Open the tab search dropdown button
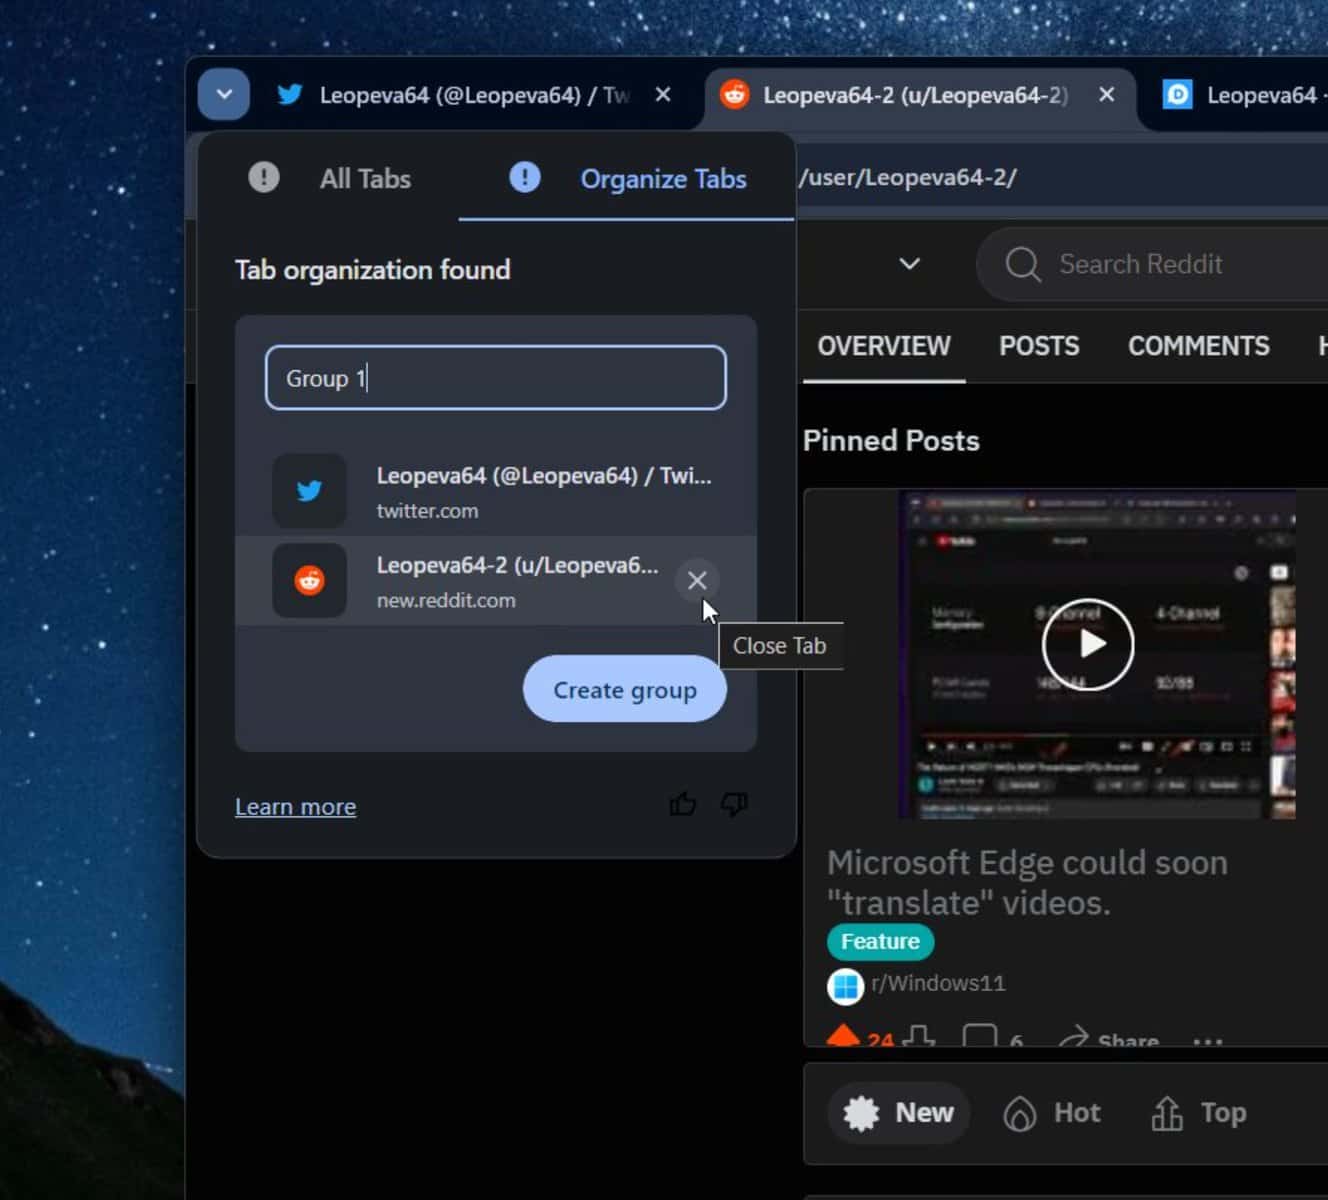Viewport: 1328px width, 1200px height. click(223, 95)
